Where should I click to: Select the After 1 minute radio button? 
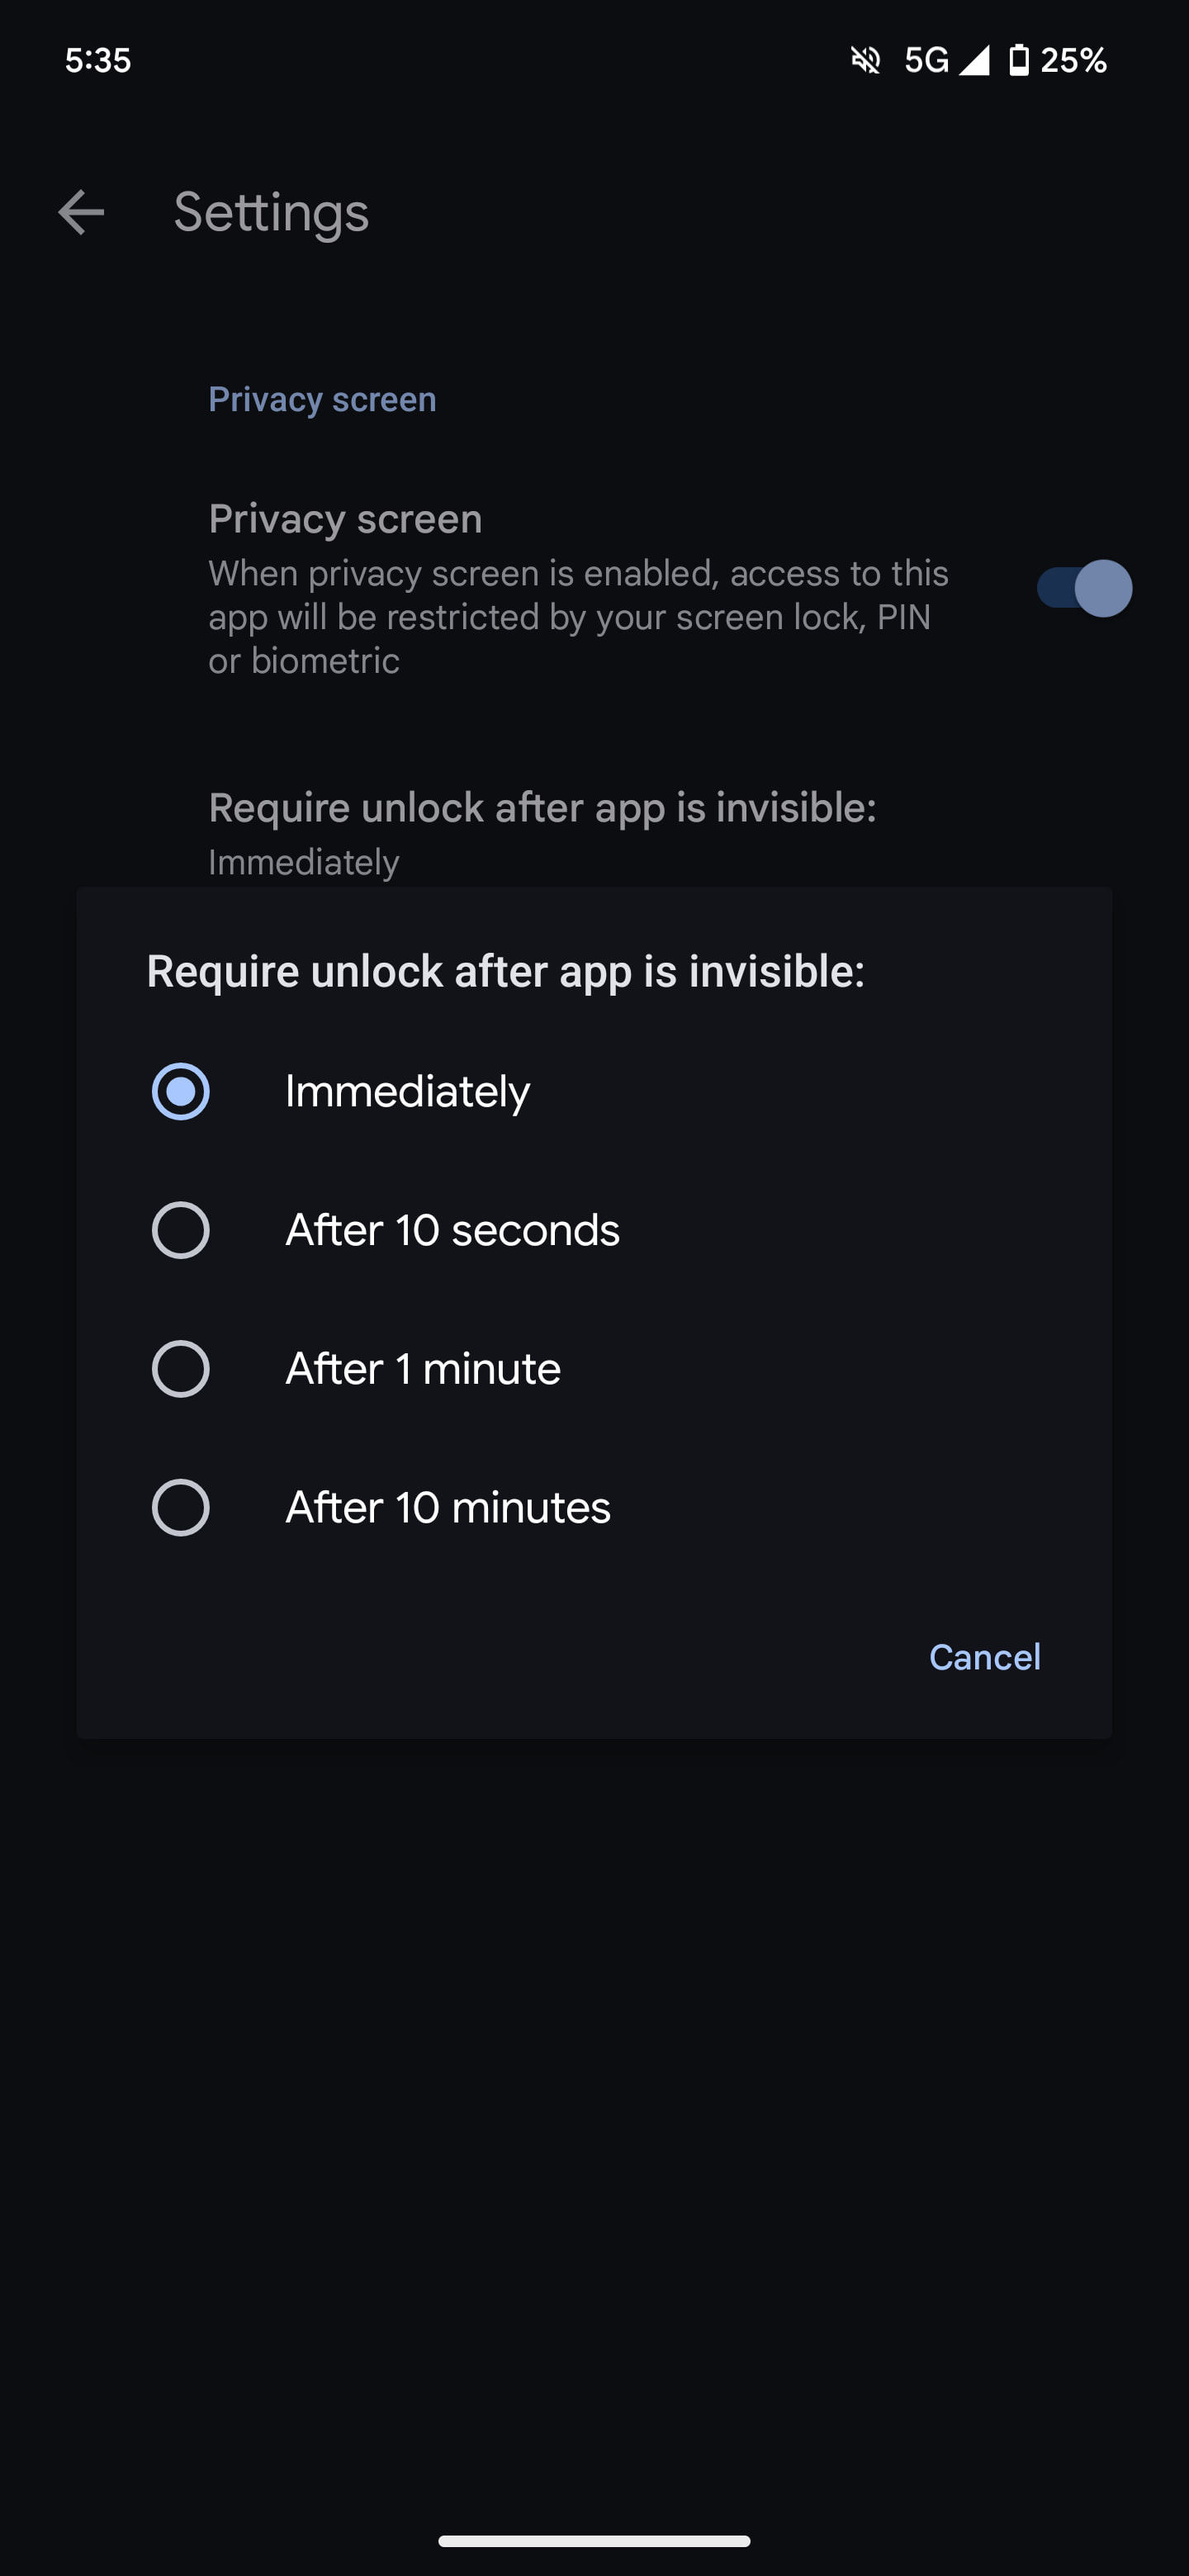tap(181, 1369)
